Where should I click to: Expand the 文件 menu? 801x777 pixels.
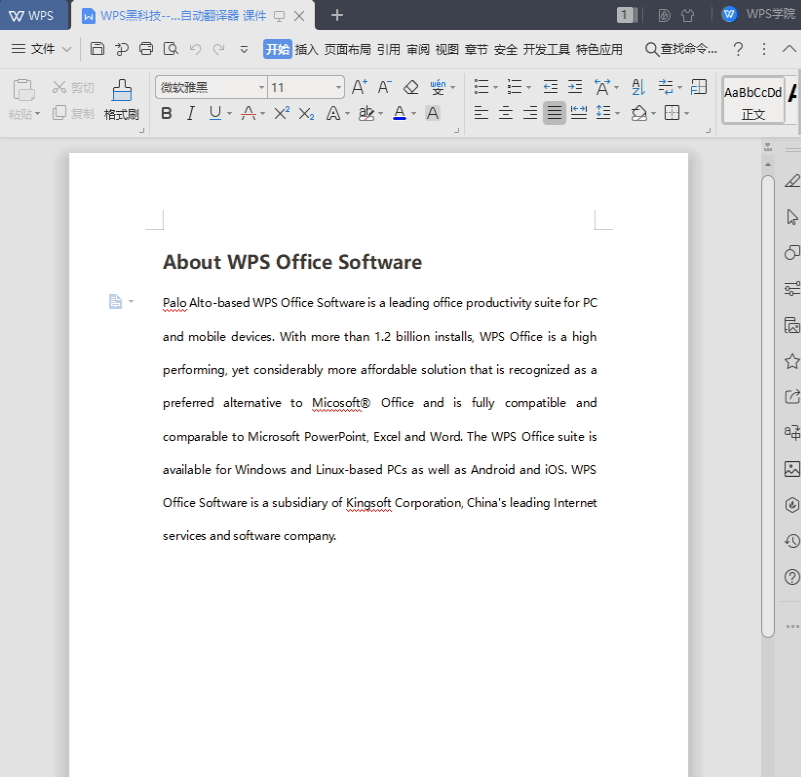pos(42,49)
